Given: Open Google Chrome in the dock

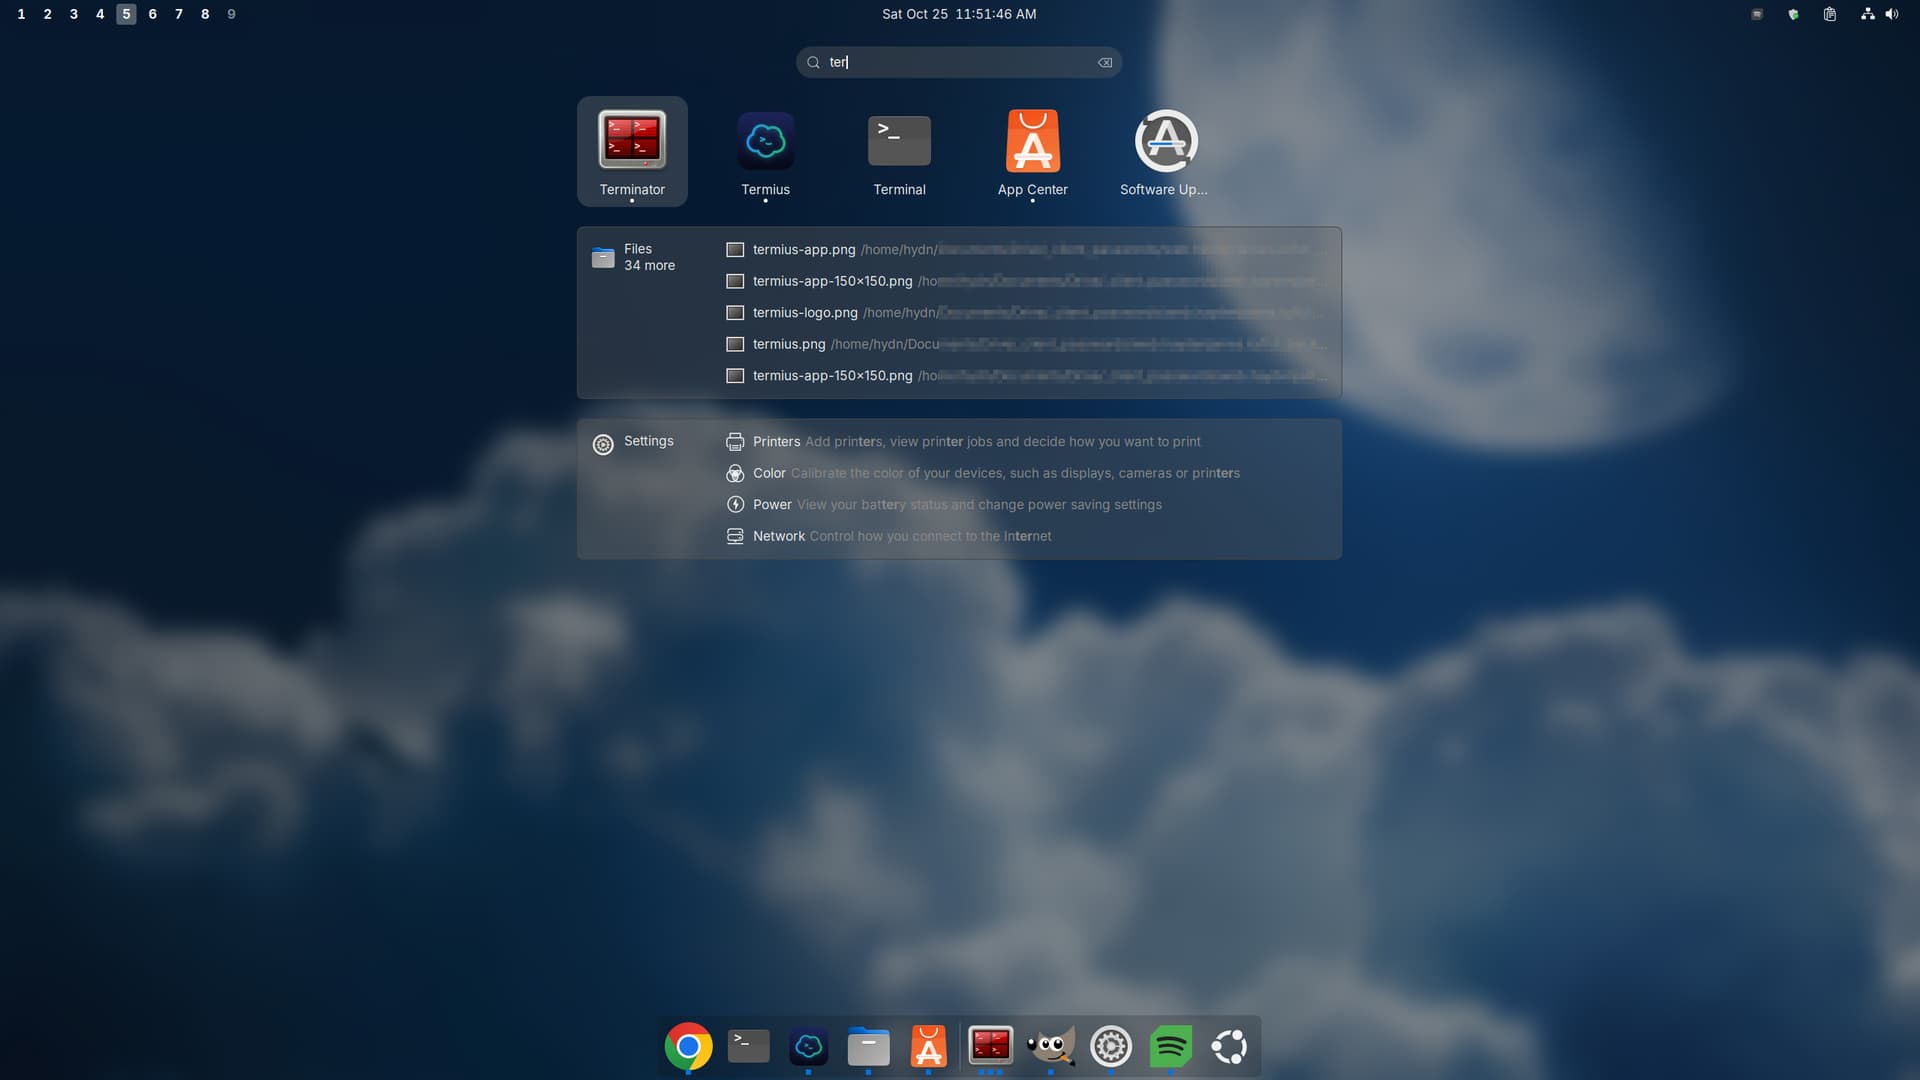Looking at the screenshot, I should coord(688,1046).
